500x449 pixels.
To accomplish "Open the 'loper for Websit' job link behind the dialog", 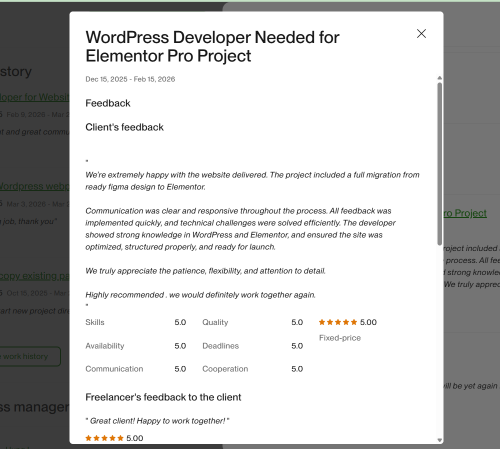I will pyautogui.click(x=35, y=97).
